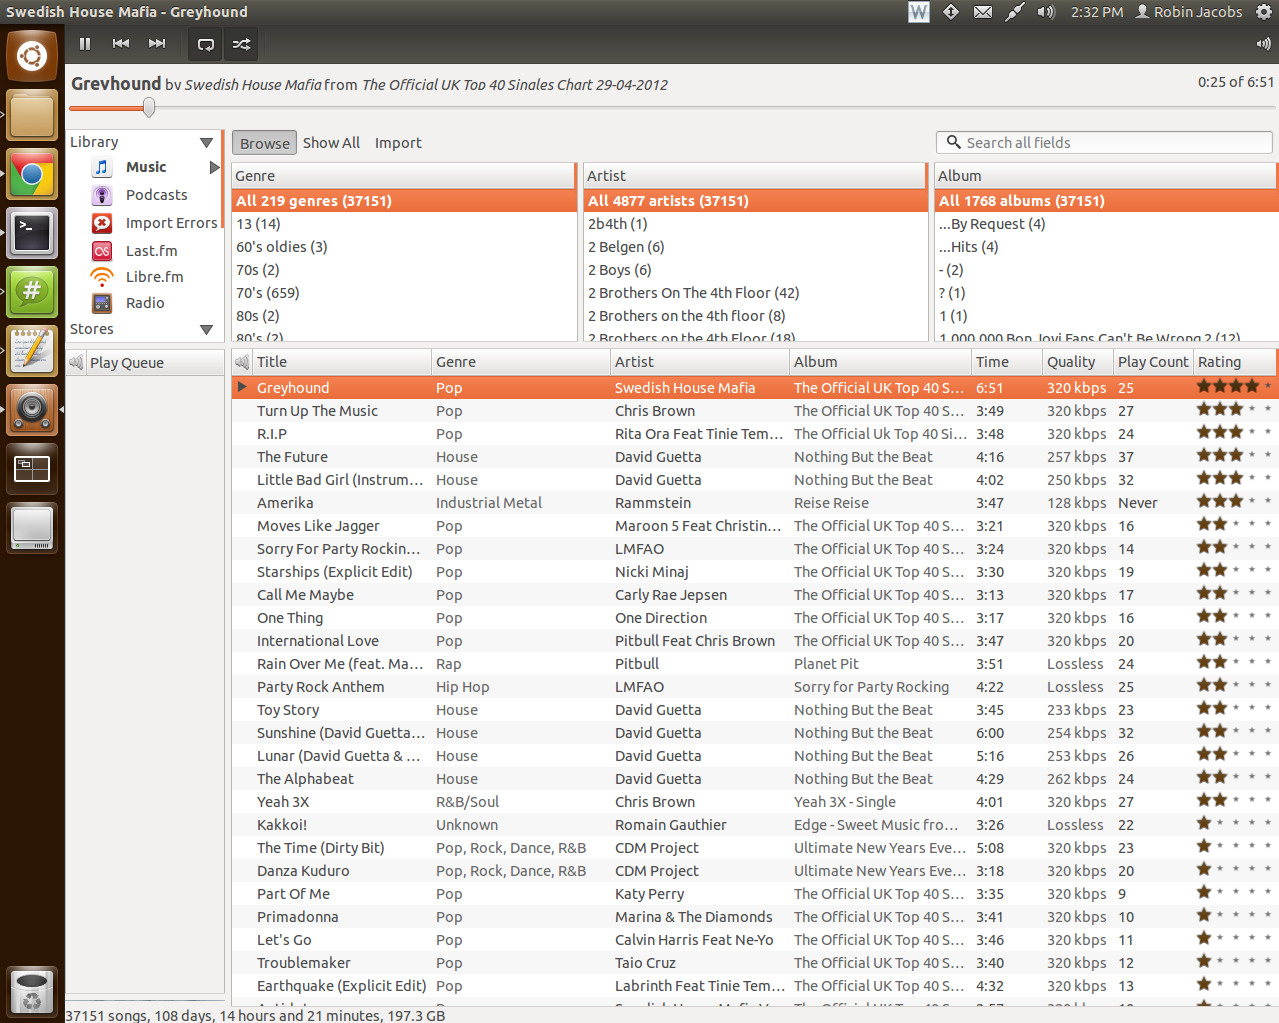Select the song Party Rock Anthem

tap(755, 687)
